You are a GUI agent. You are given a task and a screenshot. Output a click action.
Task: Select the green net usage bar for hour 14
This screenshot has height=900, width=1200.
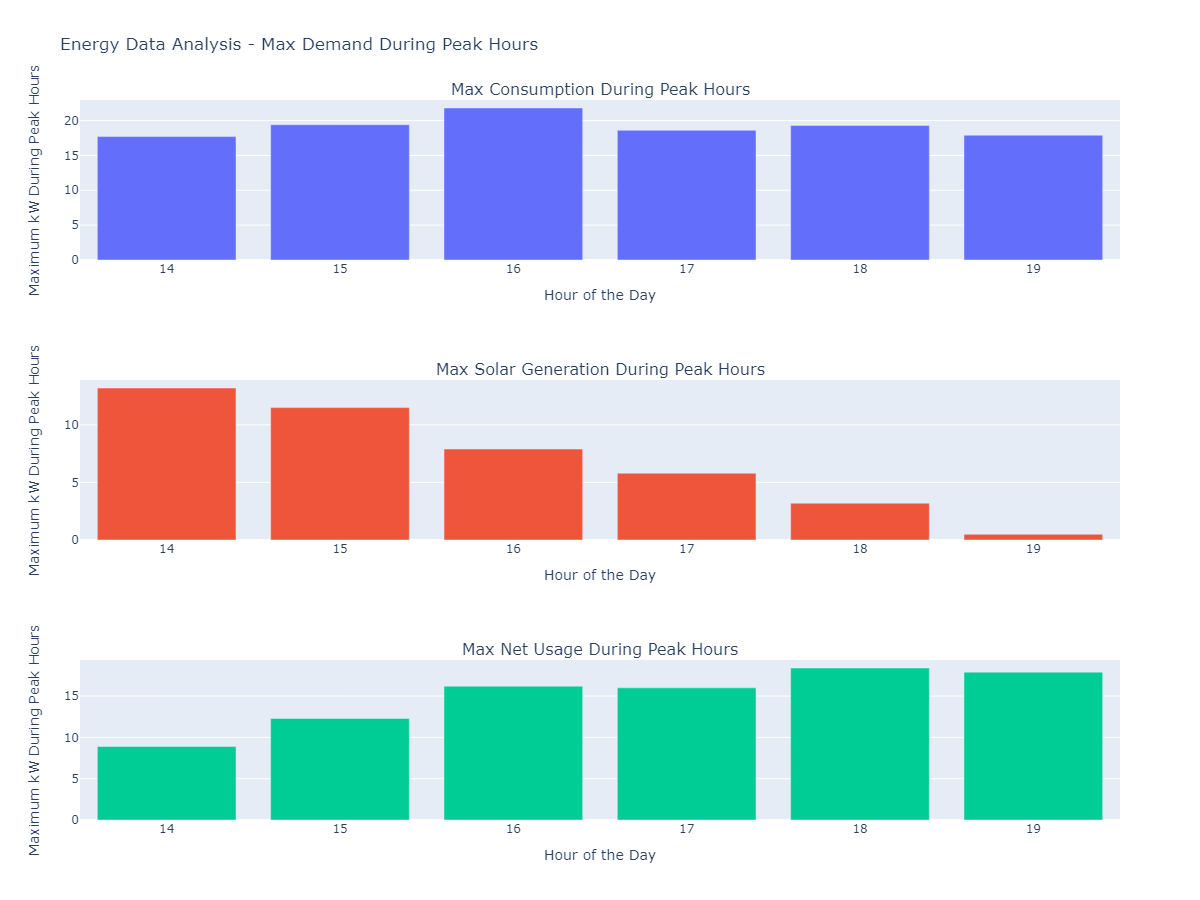[x=166, y=783]
